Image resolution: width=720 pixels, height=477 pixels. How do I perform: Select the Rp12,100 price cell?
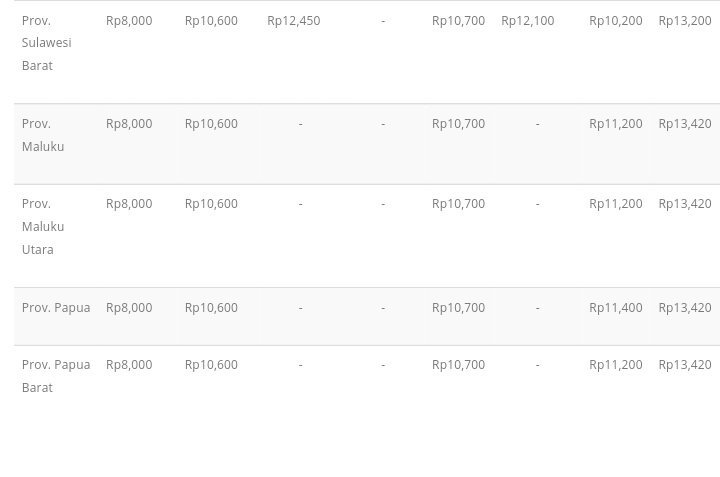click(x=527, y=21)
